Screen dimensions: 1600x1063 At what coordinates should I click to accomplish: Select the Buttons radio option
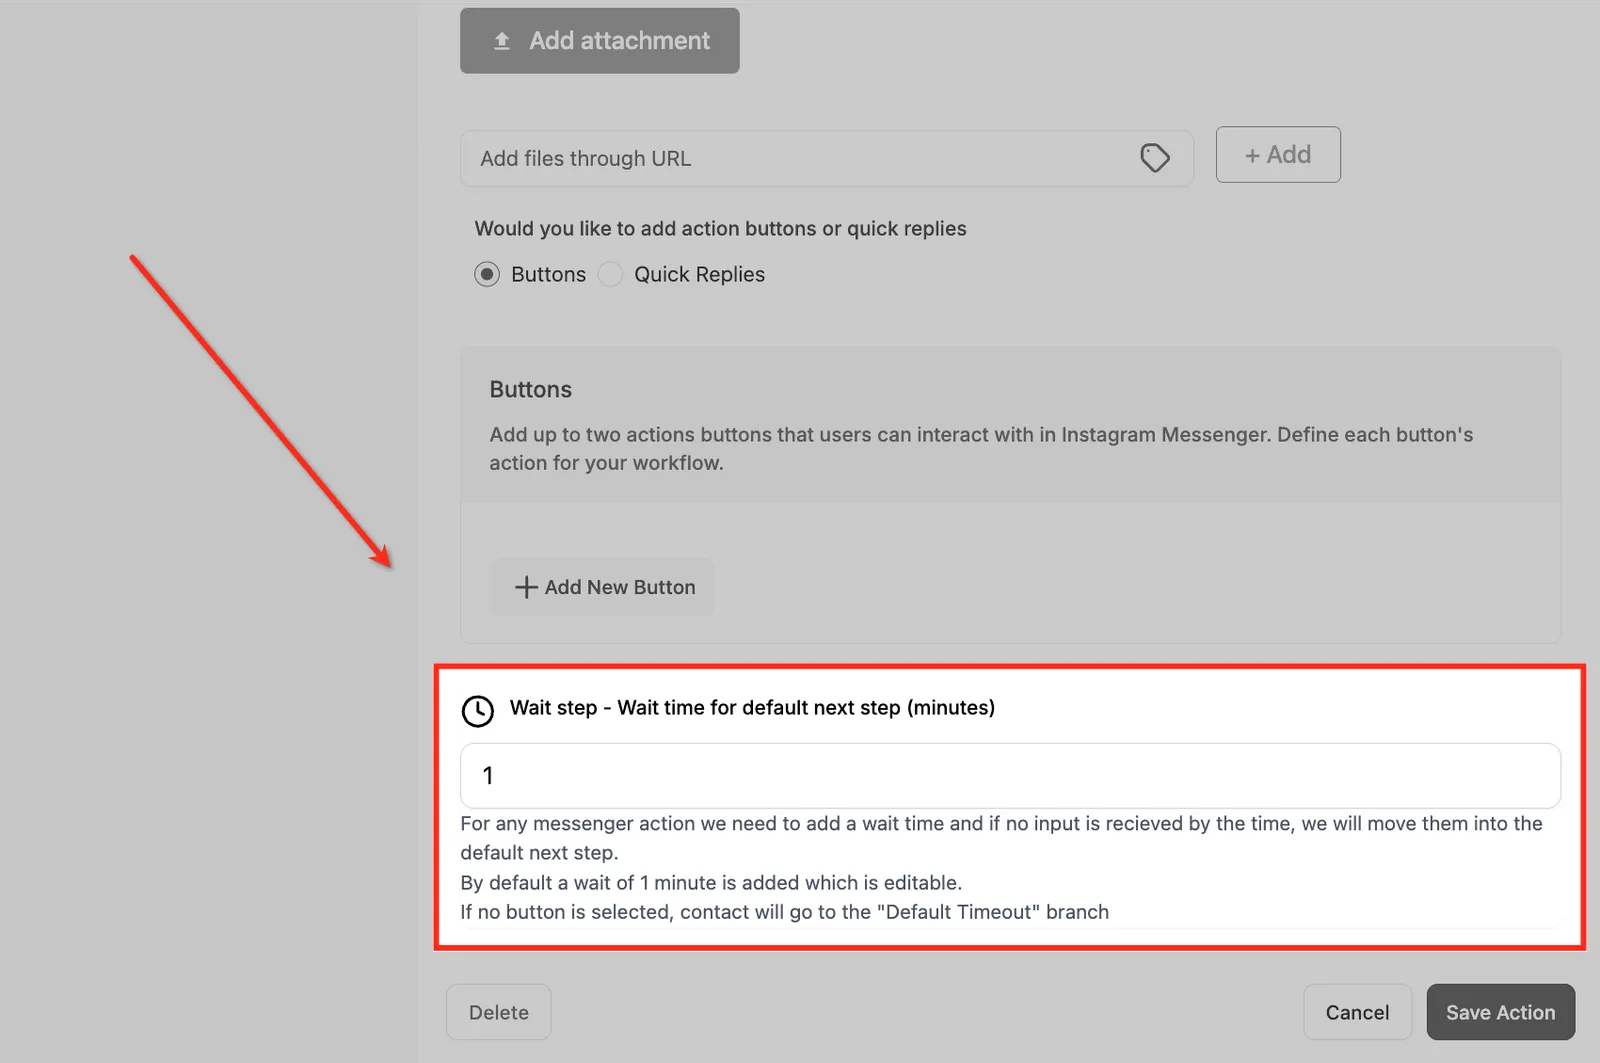pos(487,274)
